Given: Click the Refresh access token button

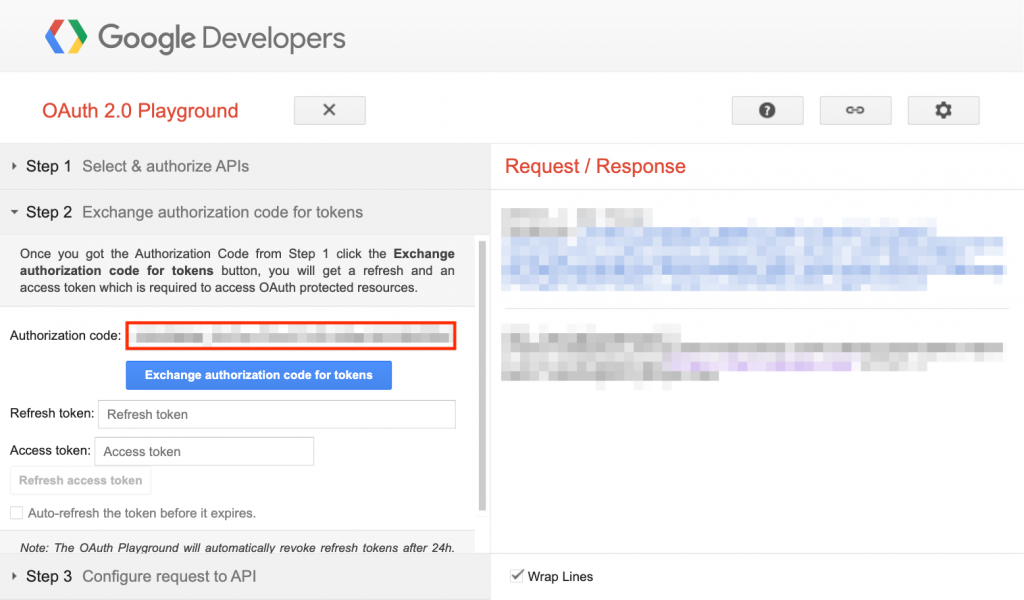Looking at the screenshot, I should click(x=80, y=481).
